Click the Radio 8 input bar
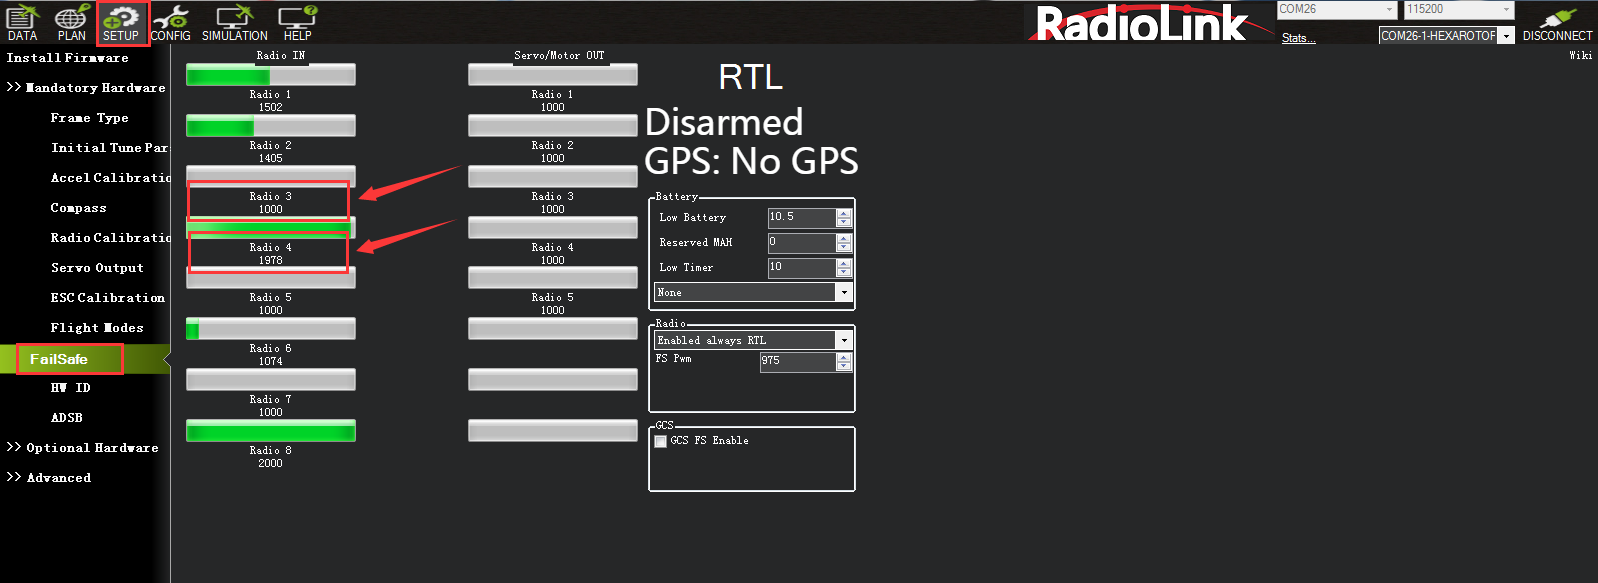1598x583 pixels. click(x=271, y=431)
